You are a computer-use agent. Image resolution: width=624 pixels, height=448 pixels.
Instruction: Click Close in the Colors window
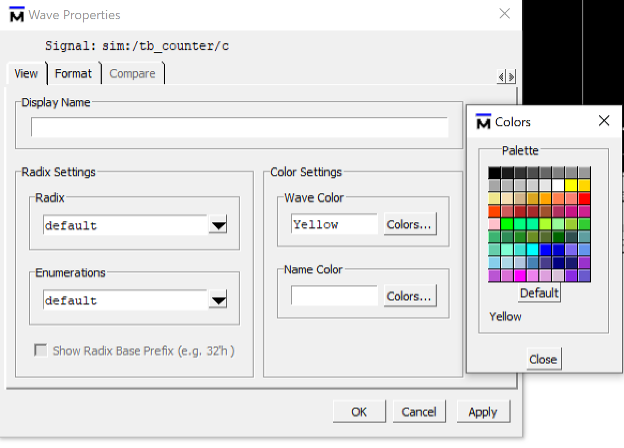click(543, 359)
